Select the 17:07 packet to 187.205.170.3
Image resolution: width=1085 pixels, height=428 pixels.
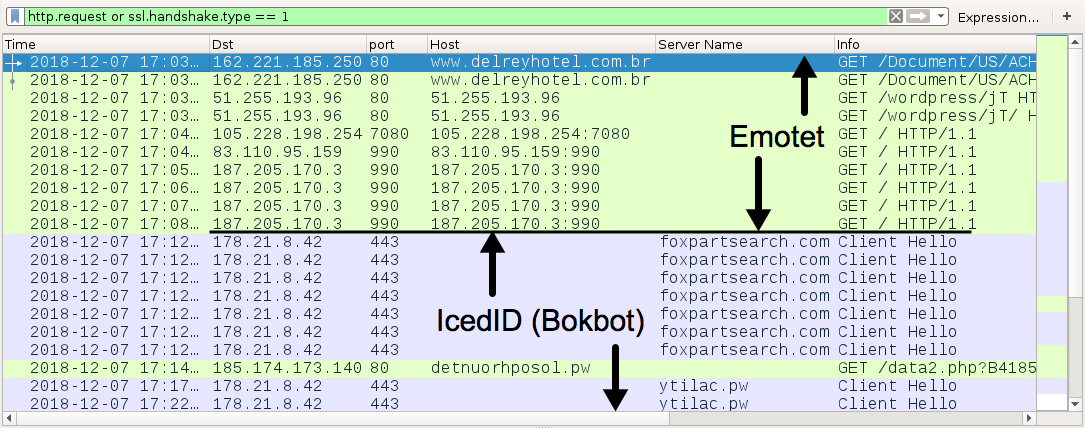[520, 206]
